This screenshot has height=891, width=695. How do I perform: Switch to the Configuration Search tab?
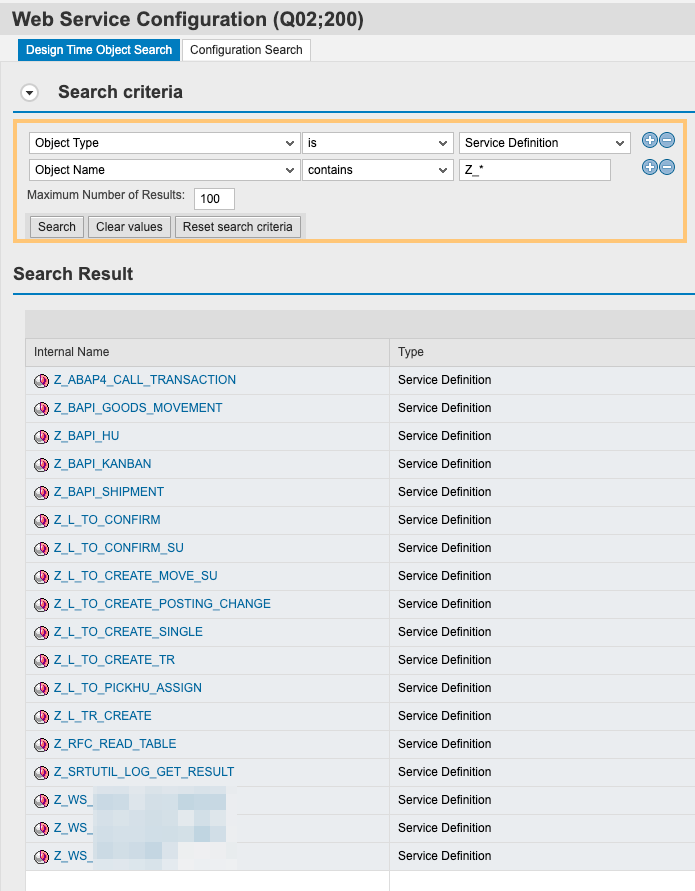[x=246, y=50]
